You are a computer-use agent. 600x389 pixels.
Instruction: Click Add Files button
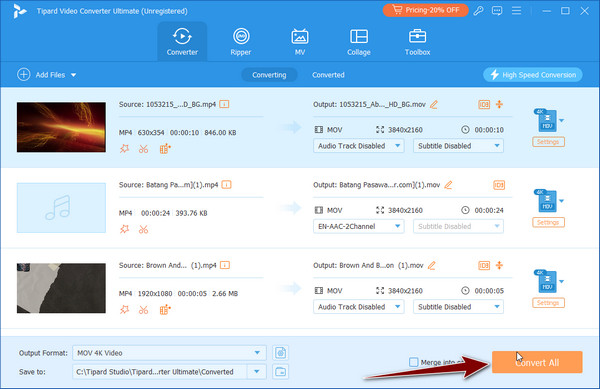(x=41, y=75)
